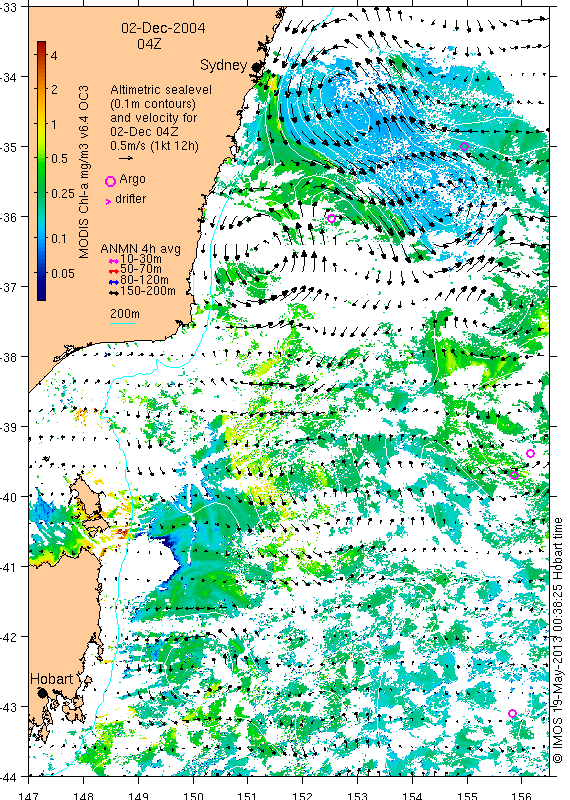Click the color bar value '0.1'
Viewport: 570px width, 800px height.
(60, 239)
